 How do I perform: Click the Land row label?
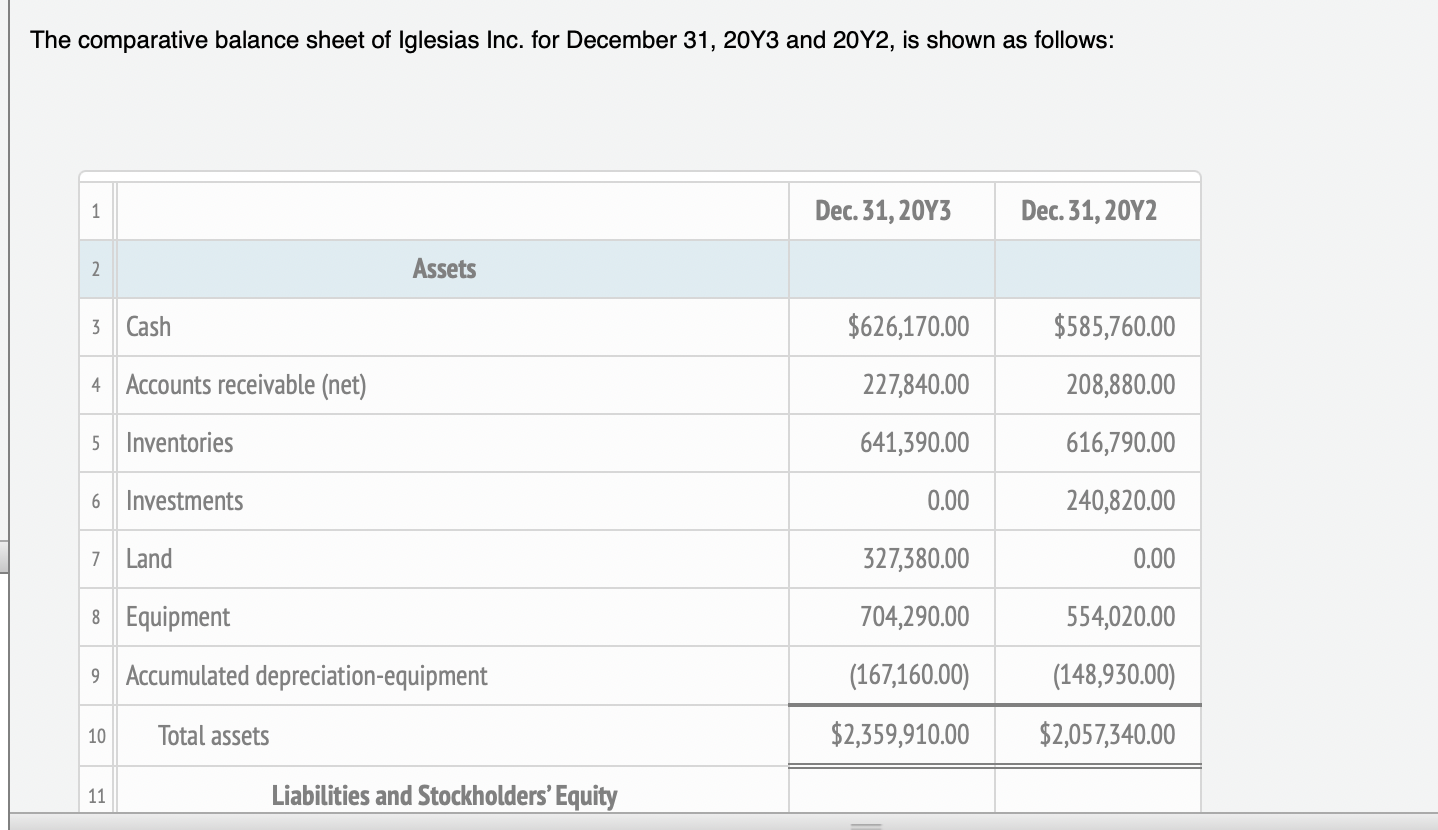pyautogui.click(x=148, y=558)
